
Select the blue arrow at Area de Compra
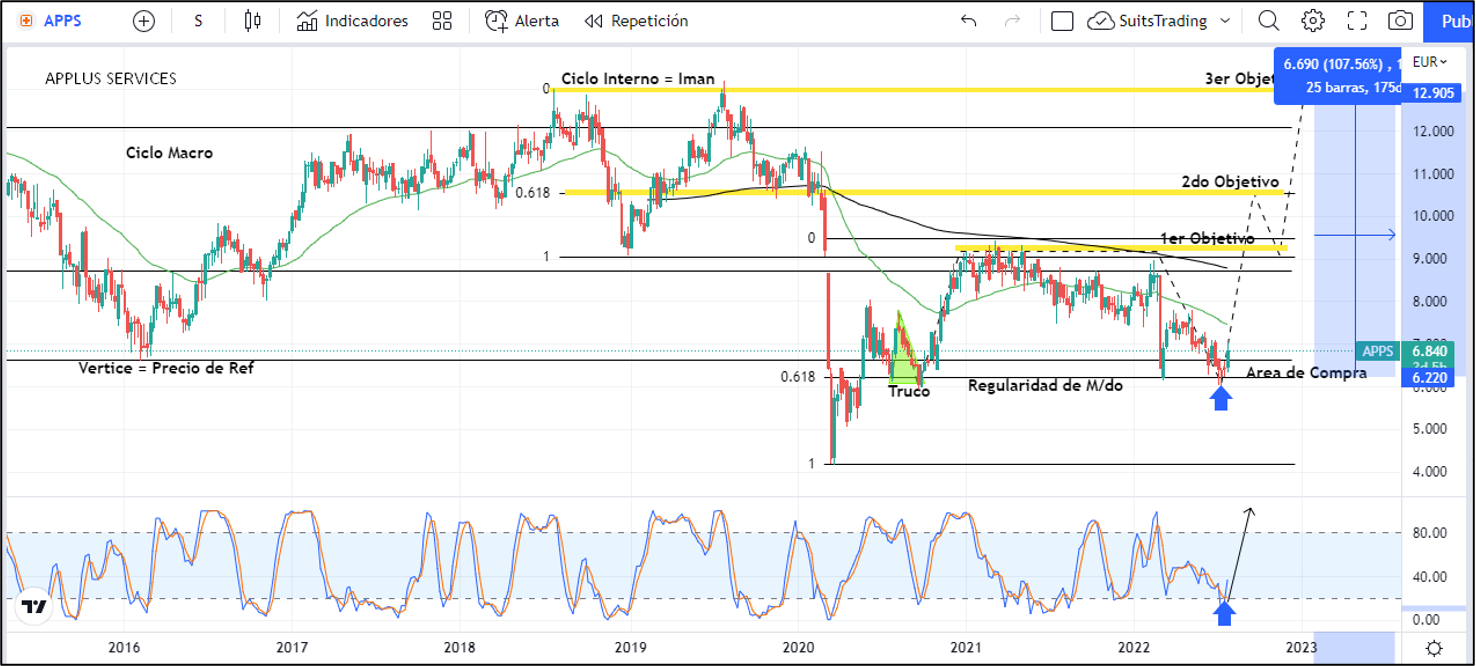pyautogui.click(x=1221, y=398)
